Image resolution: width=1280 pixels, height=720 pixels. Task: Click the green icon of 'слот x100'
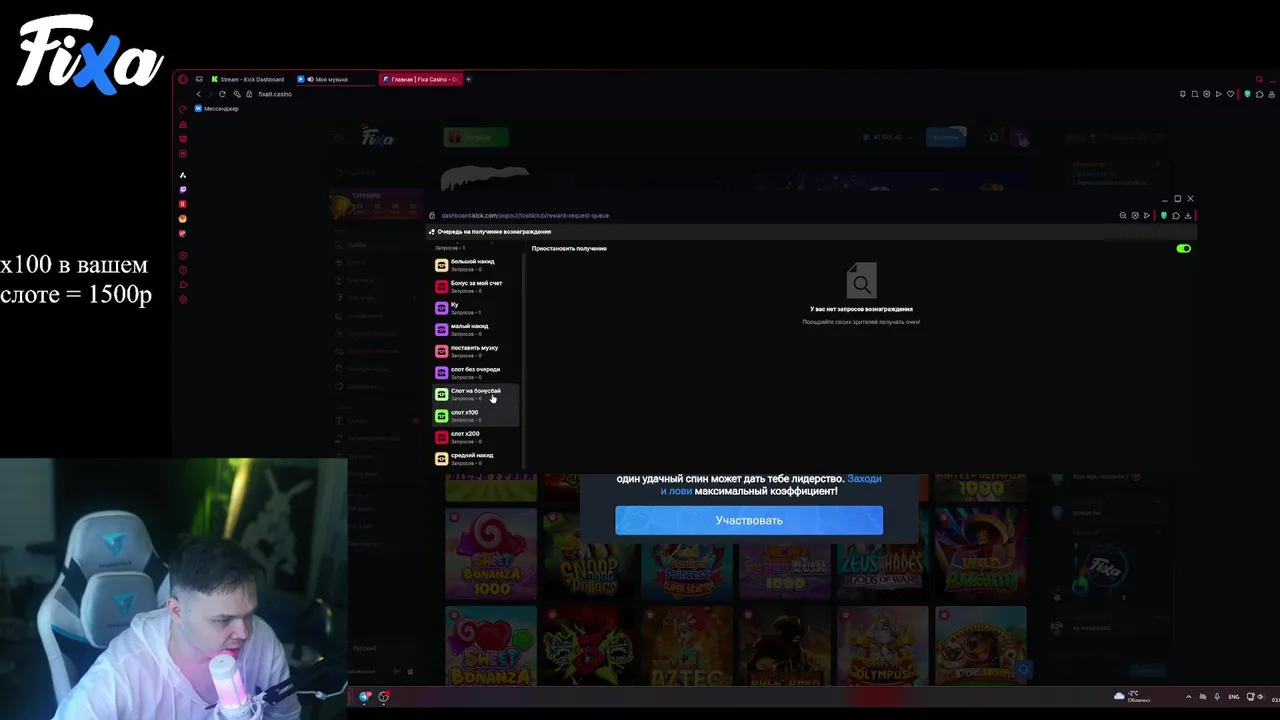point(441,415)
